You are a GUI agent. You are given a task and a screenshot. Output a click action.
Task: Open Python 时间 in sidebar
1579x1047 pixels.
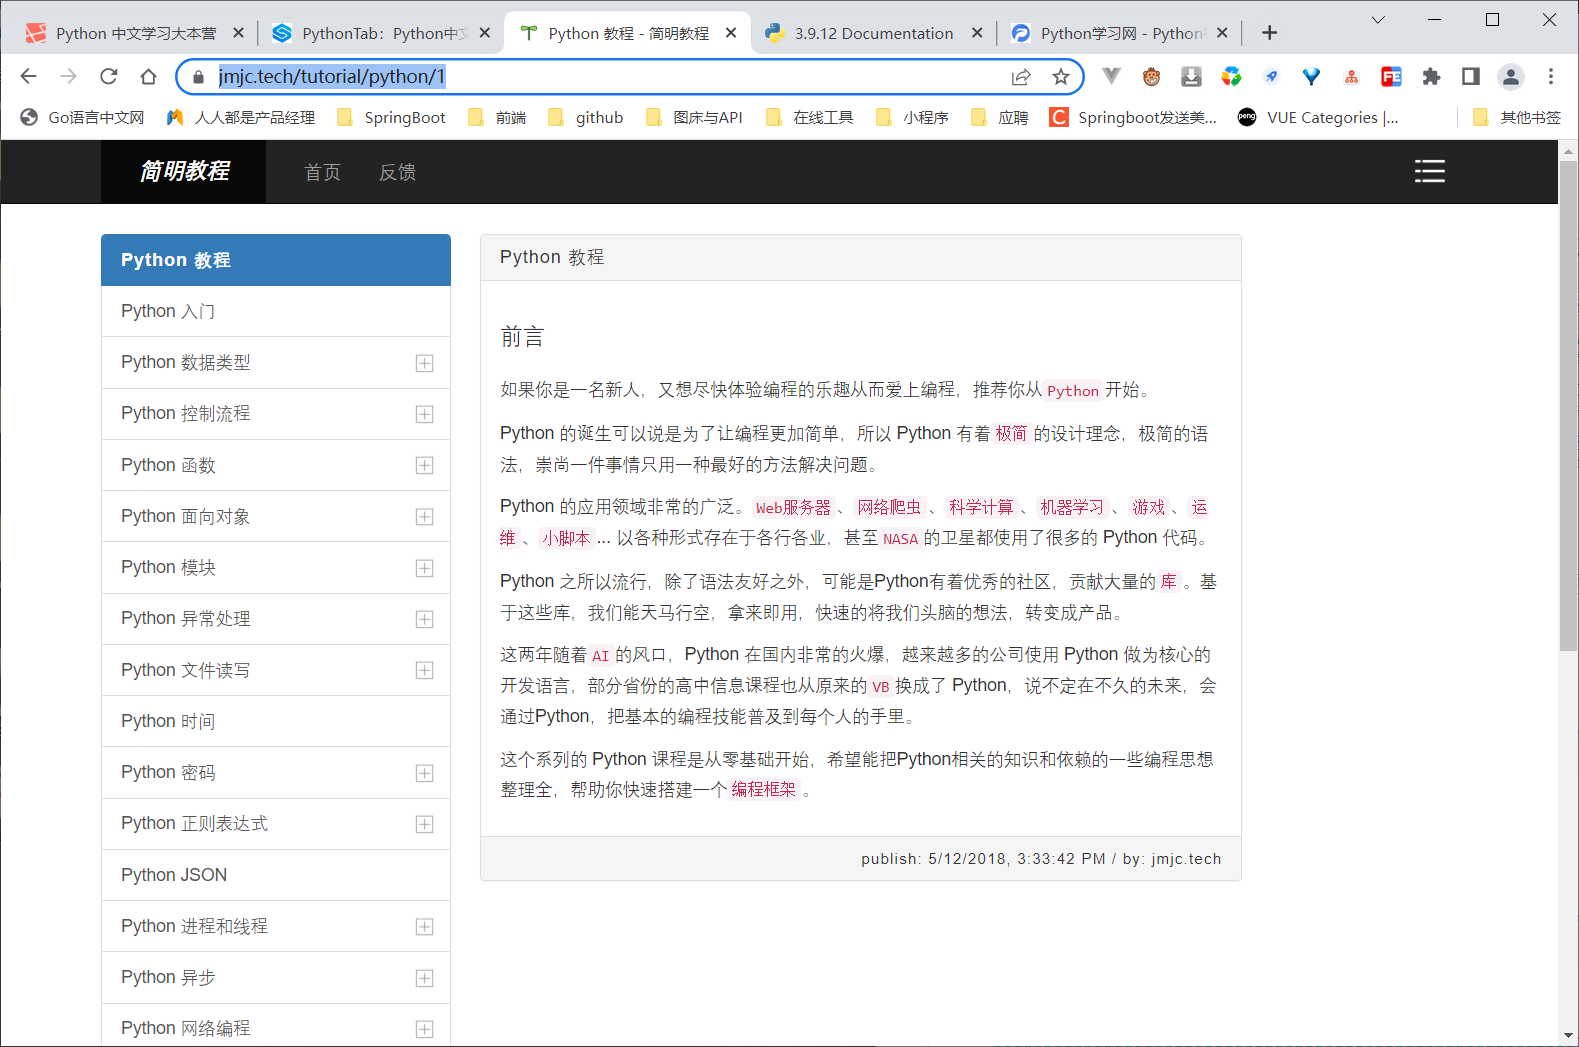275,721
